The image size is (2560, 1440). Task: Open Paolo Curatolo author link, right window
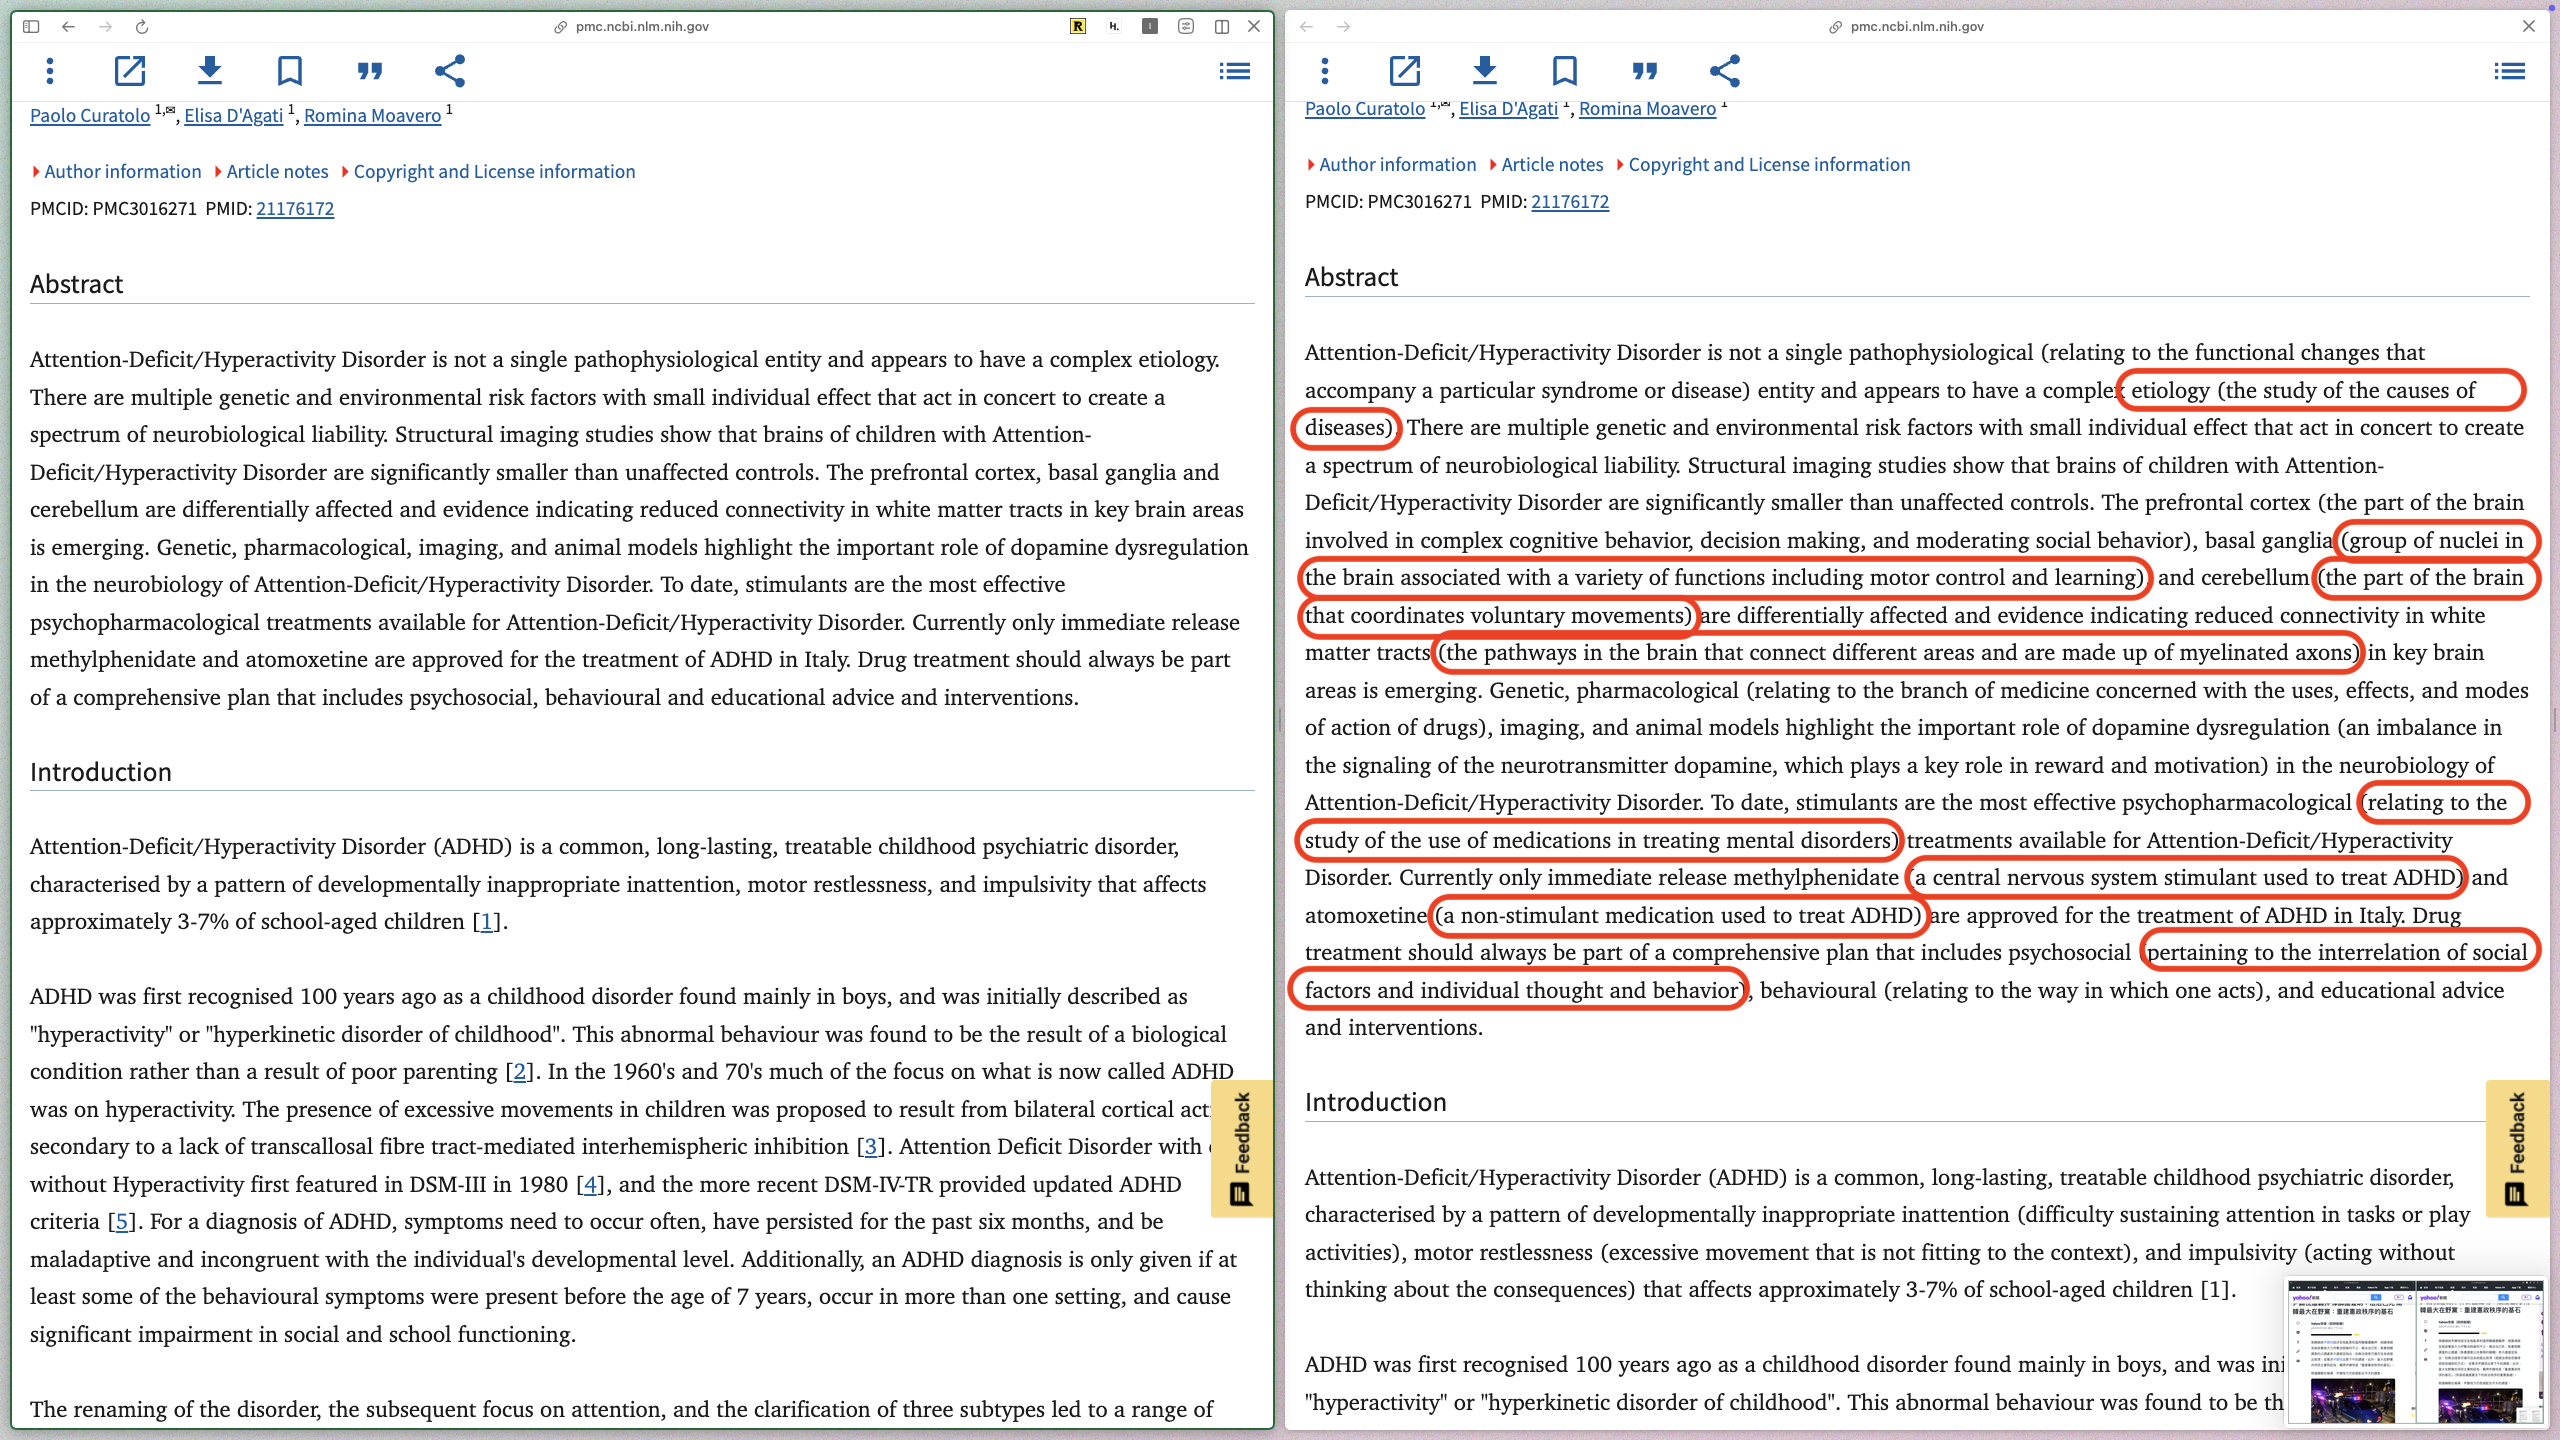tap(1365, 109)
